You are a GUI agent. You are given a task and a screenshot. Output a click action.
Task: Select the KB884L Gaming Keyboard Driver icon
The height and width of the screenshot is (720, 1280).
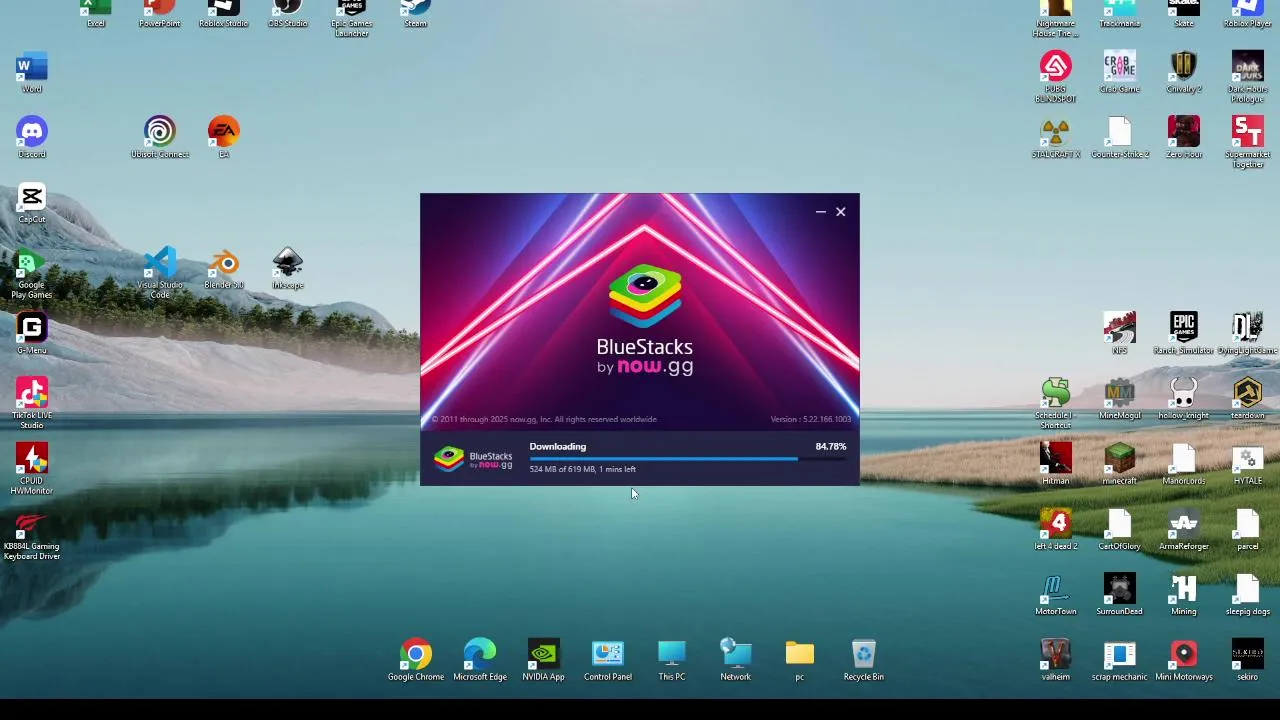pyautogui.click(x=32, y=535)
